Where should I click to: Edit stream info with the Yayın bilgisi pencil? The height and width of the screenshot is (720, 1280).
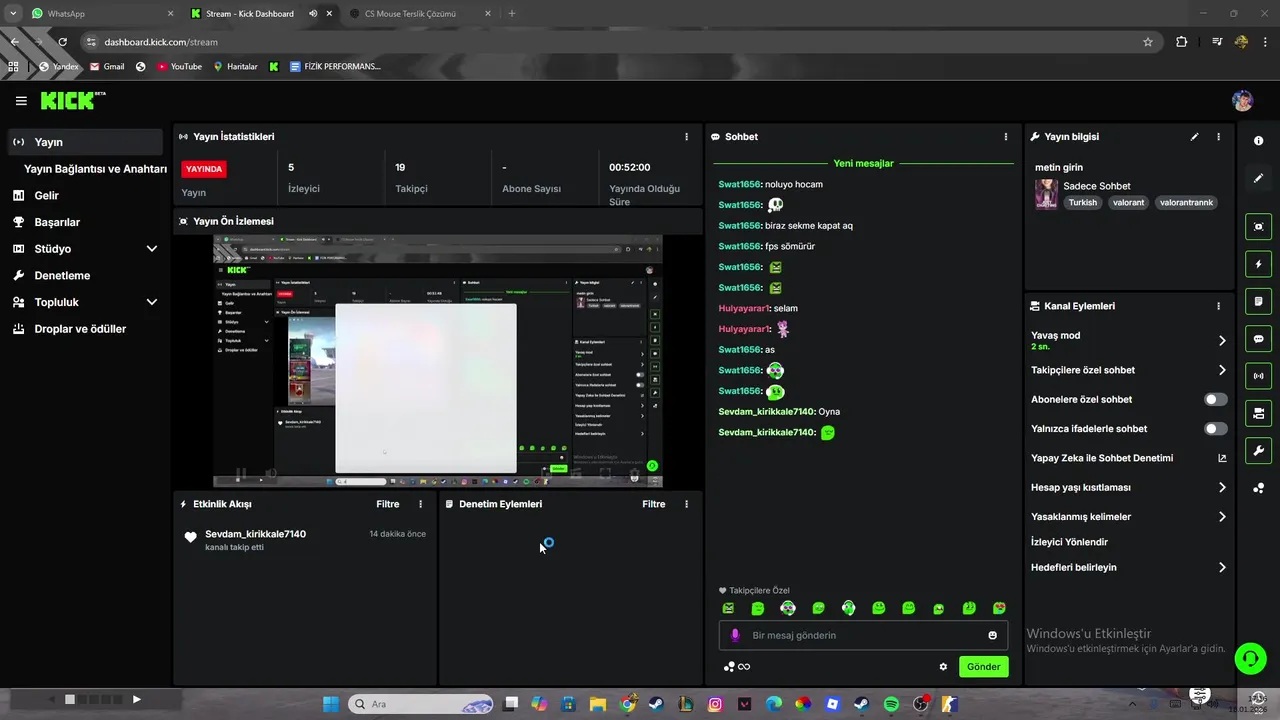pyautogui.click(x=1194, y=137)
